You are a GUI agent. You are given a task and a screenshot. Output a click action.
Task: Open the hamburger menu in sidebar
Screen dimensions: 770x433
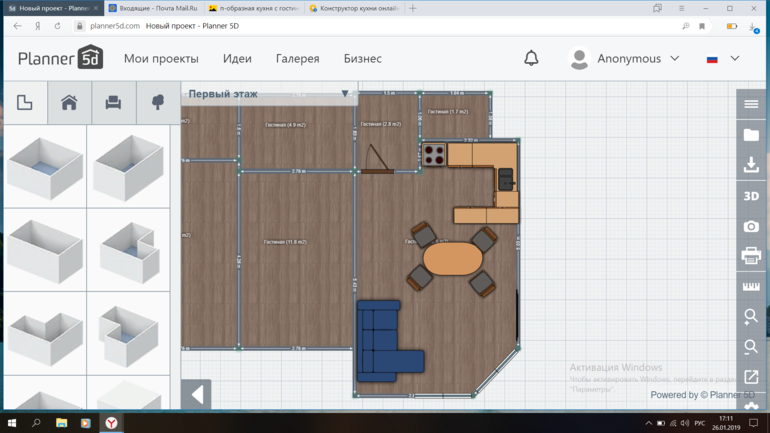pos(751,105)
